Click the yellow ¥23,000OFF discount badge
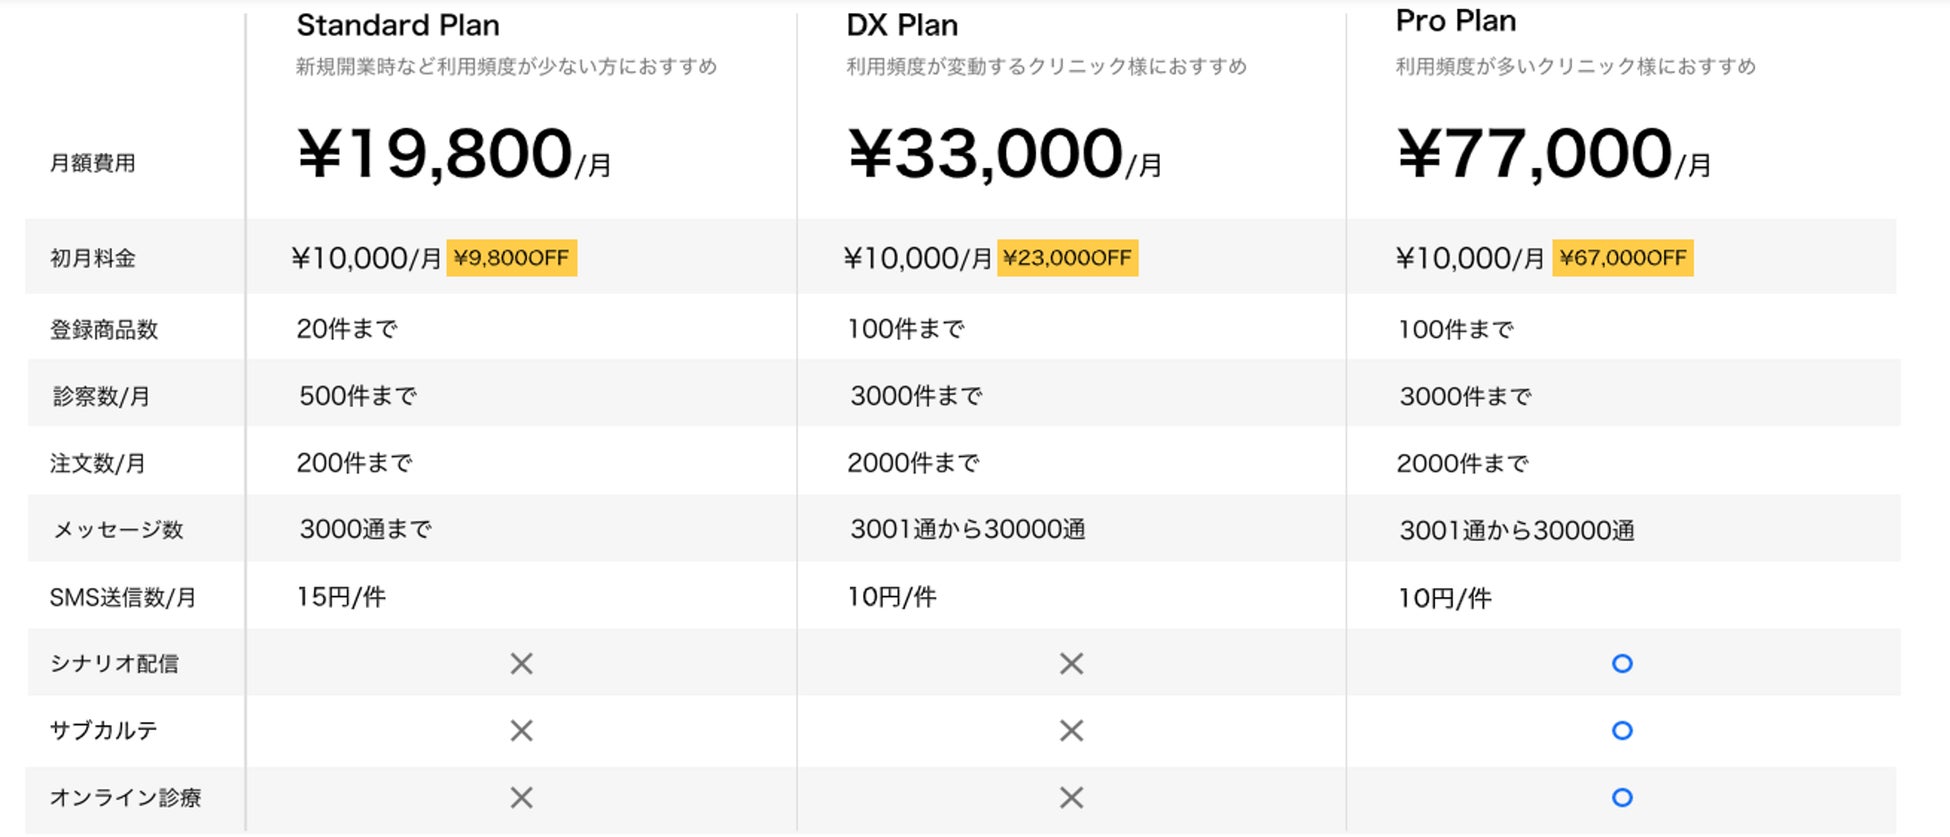The image size is (1950, 837). tap(1067, 258)
